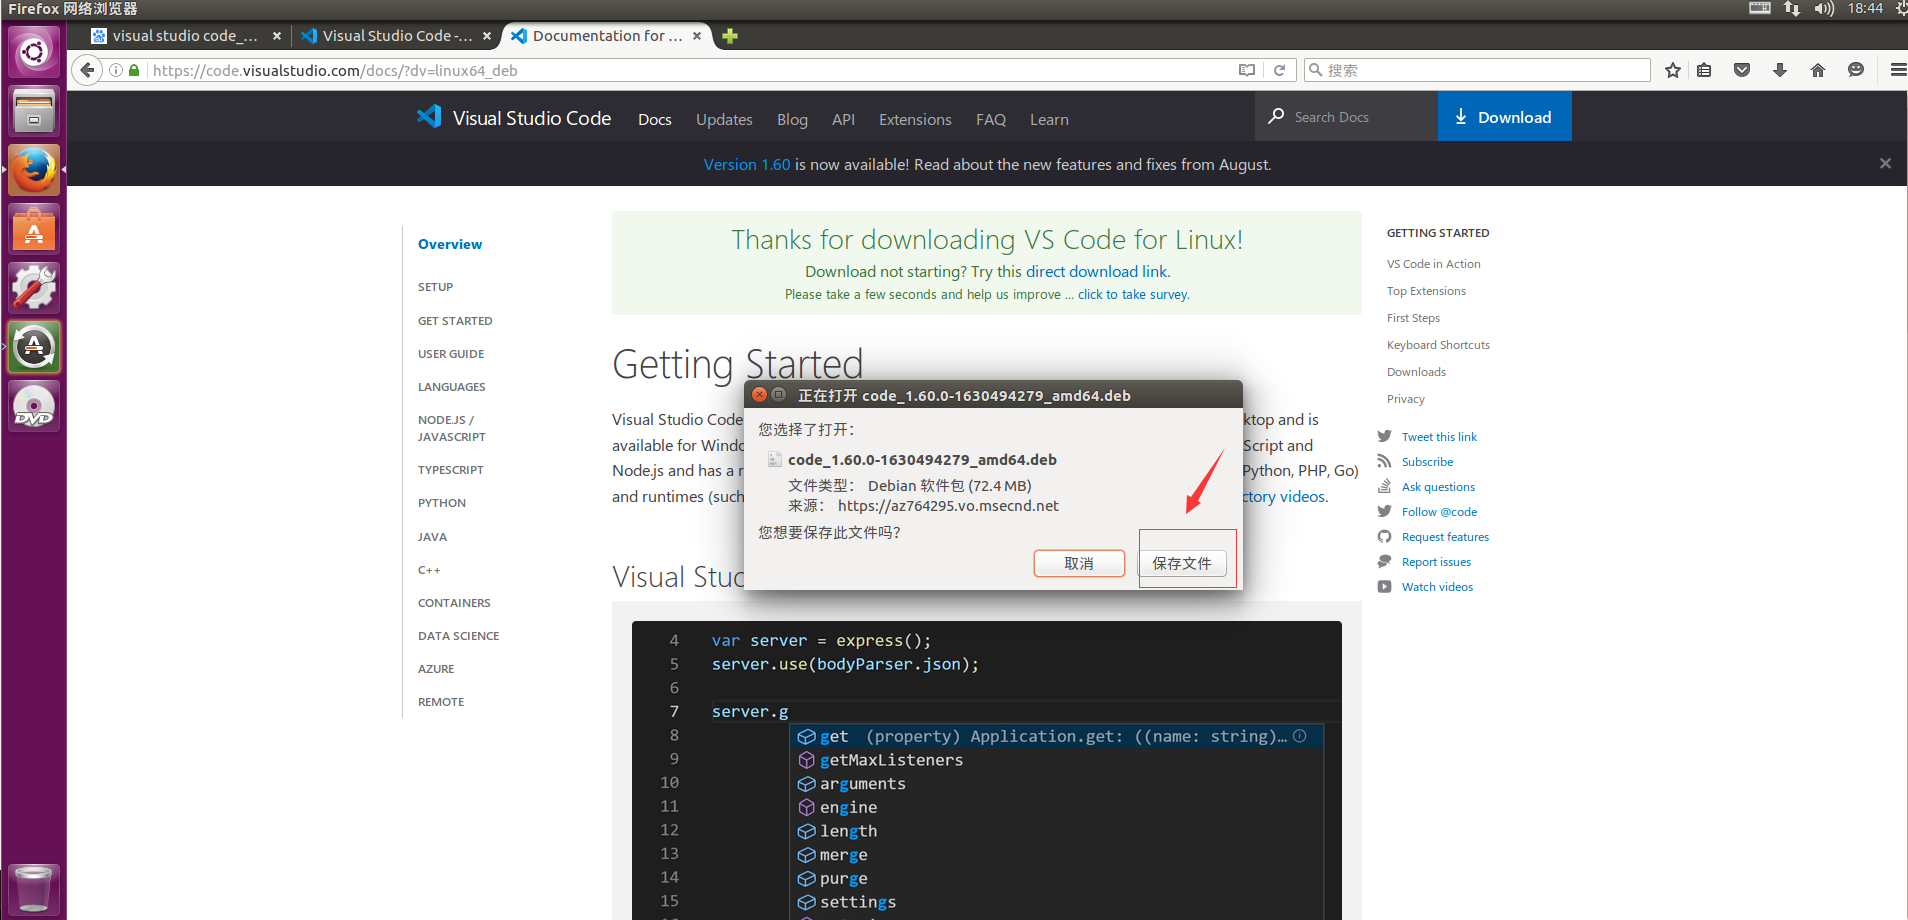This screenshot has height=920, width=1908.
Task: Expand NODE.JS / JAVASCRIPT section
Action: 452,428
